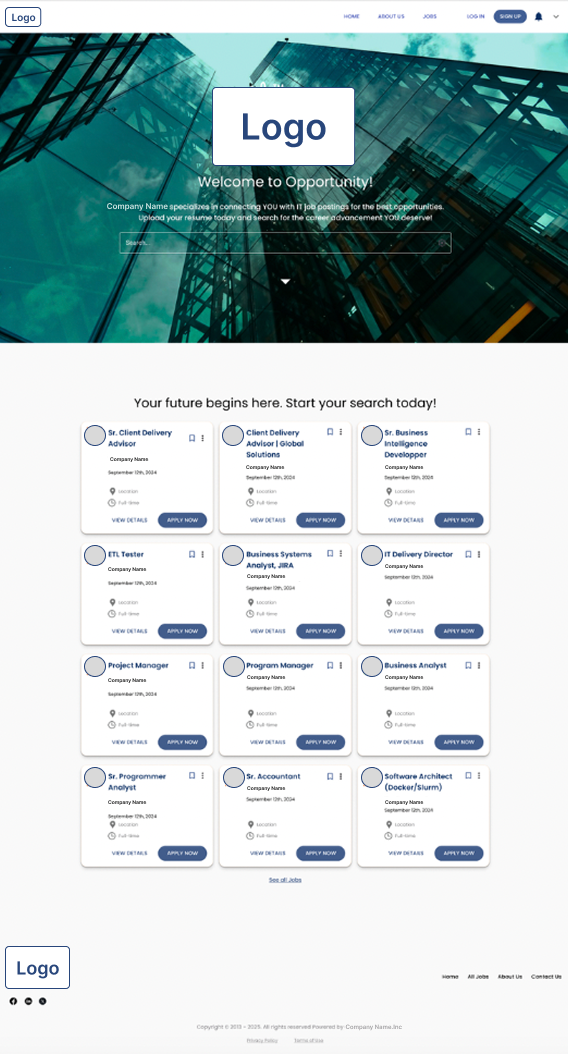Click the Program Manager company avatar
The width and height of the screenshot is (568, 1054).
click(233, 667)
